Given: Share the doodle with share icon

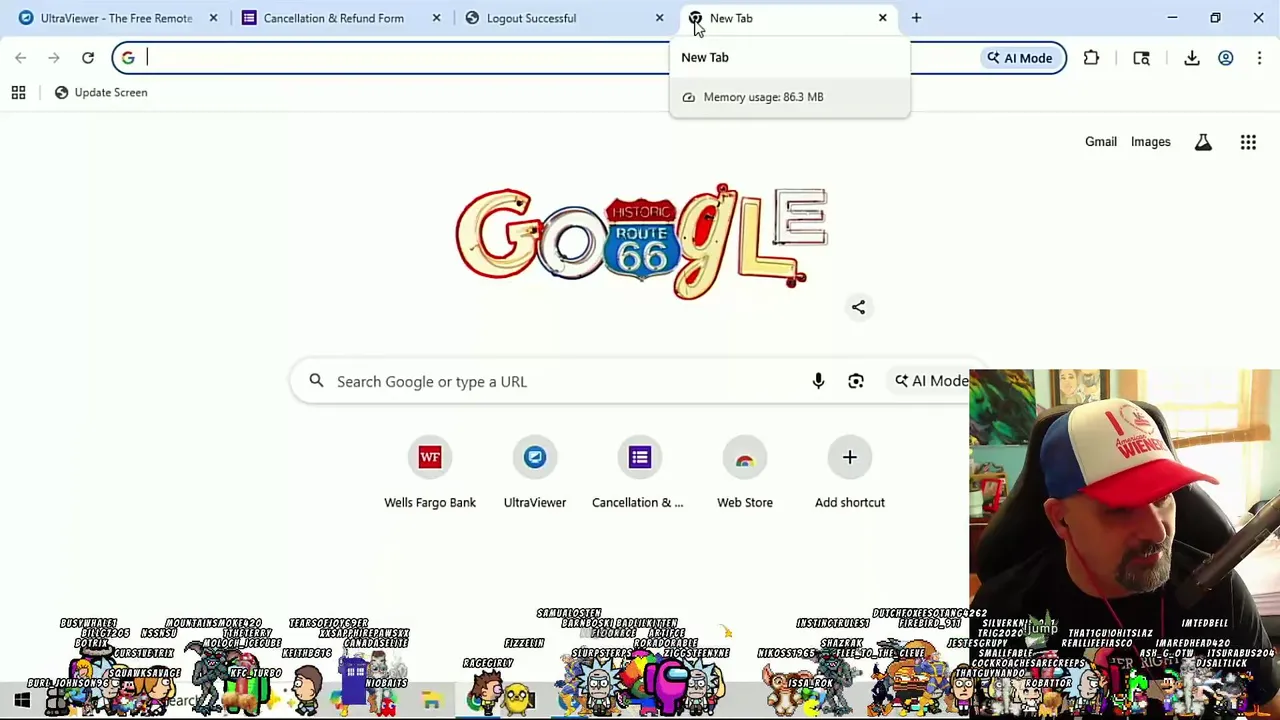Looking at the screenshot, I should click(x=858, y=307).
